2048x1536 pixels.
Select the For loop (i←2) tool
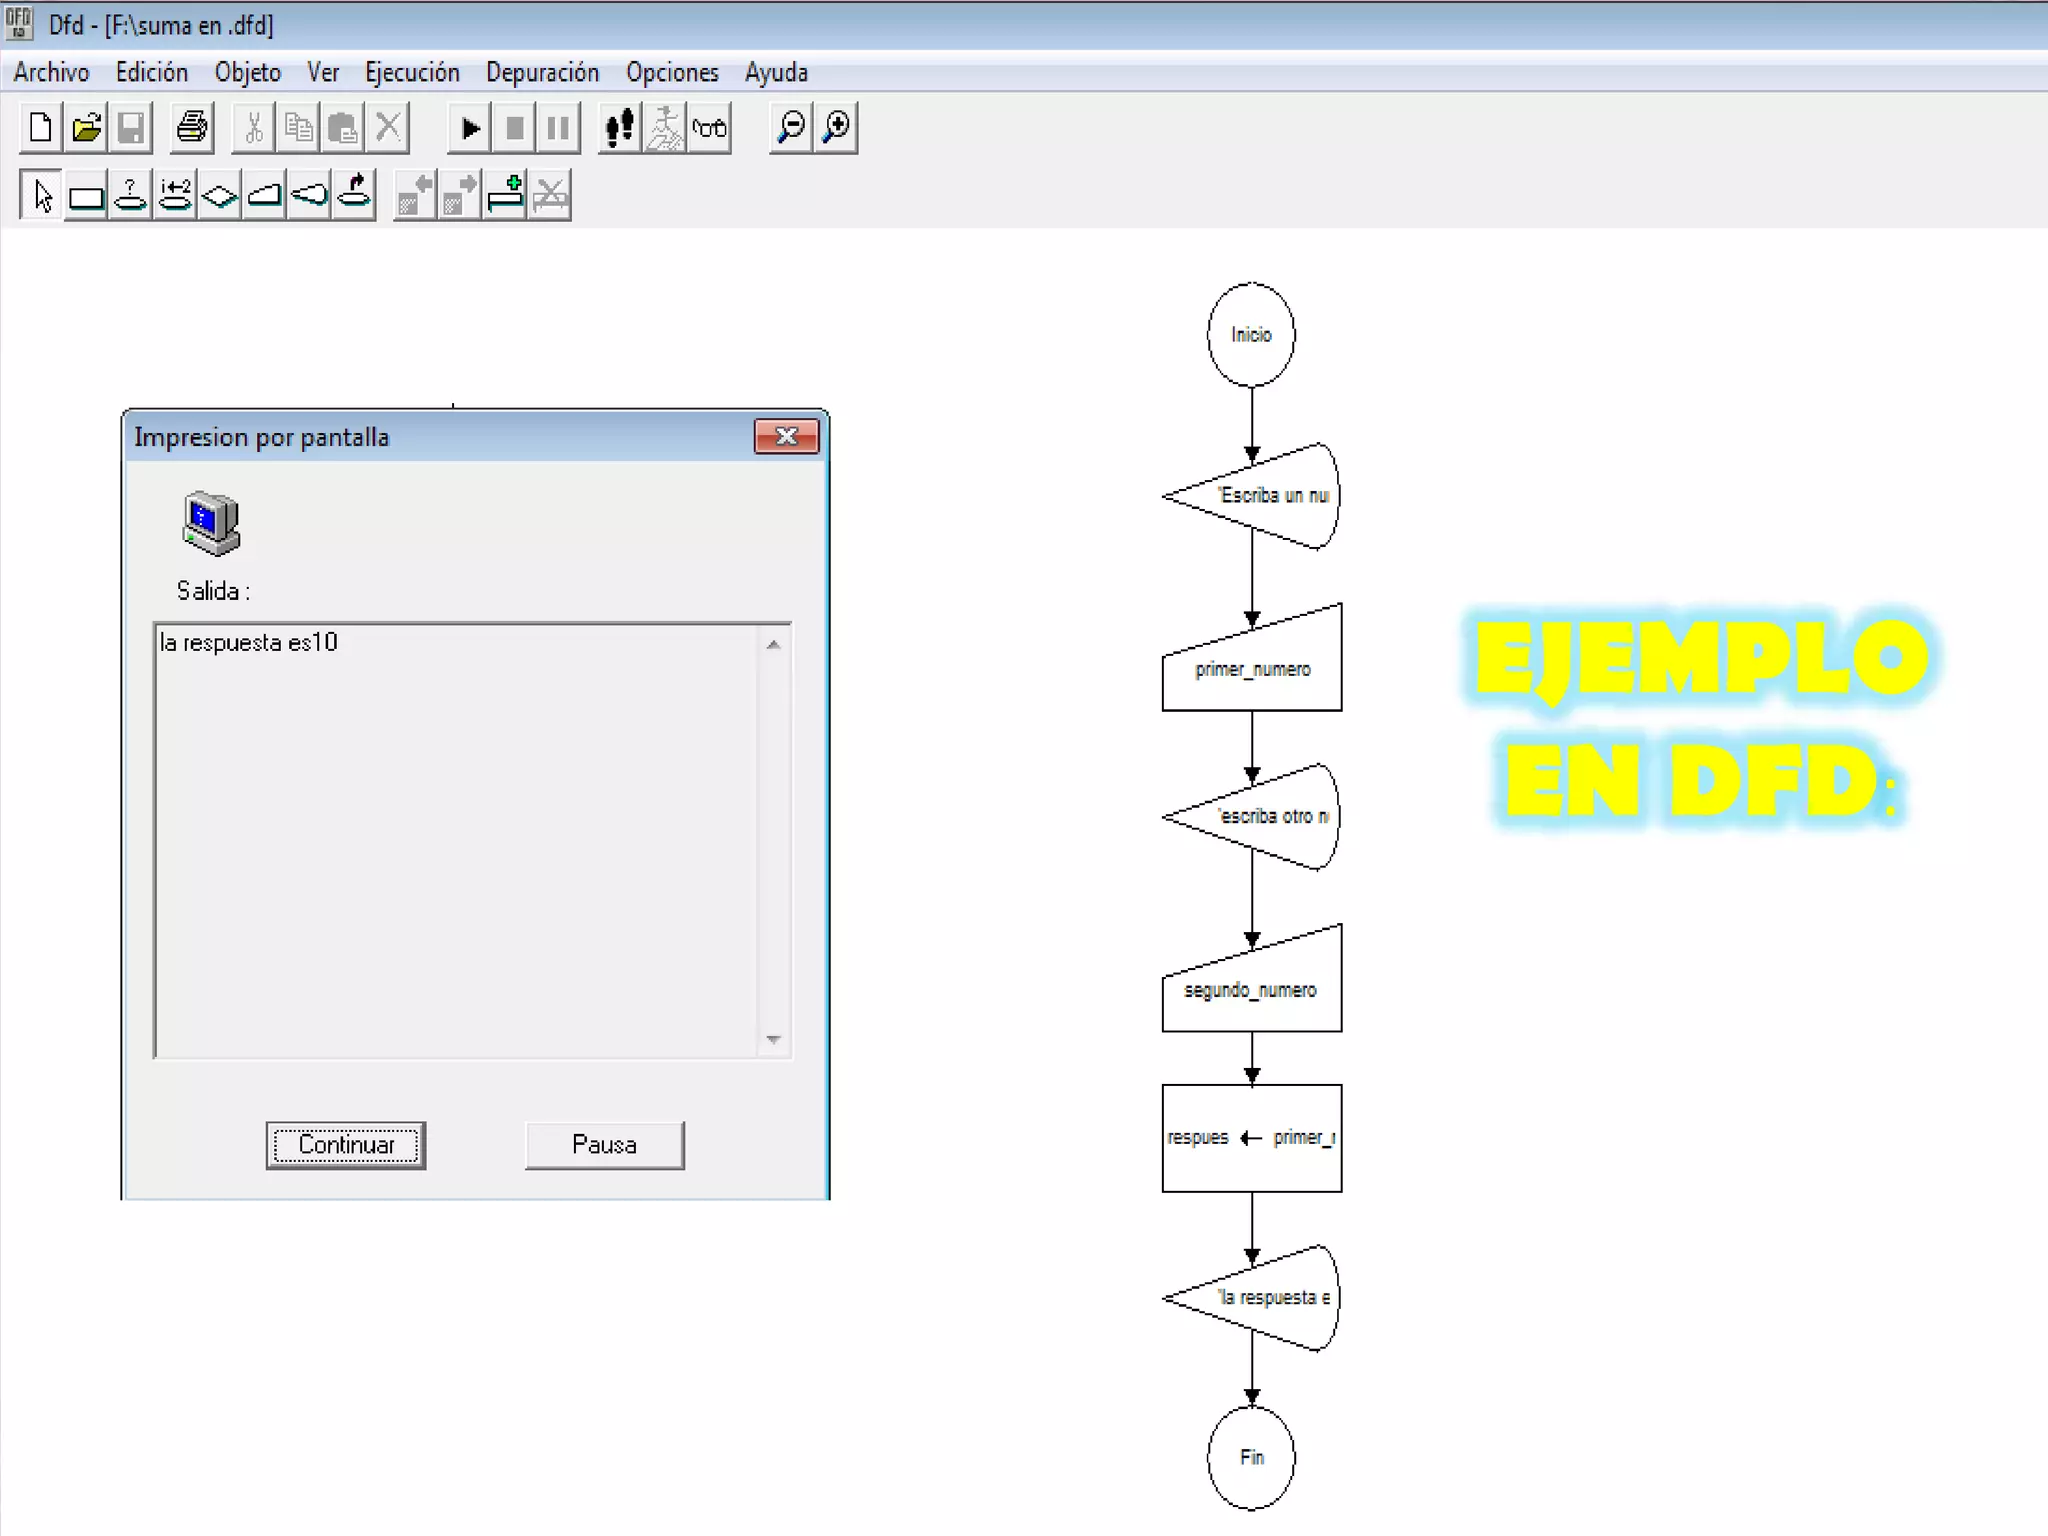(175, 195)
